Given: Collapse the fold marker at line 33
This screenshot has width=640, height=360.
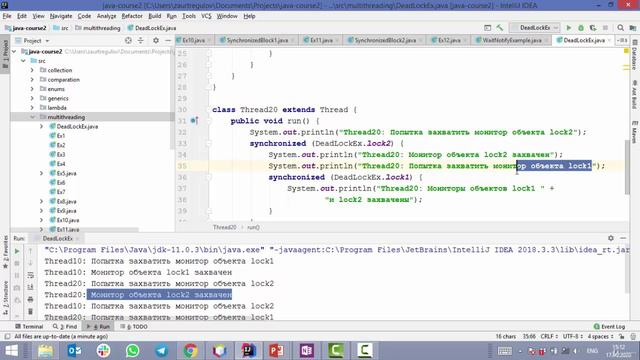Looking at the screenshot, I should point(209,143).
